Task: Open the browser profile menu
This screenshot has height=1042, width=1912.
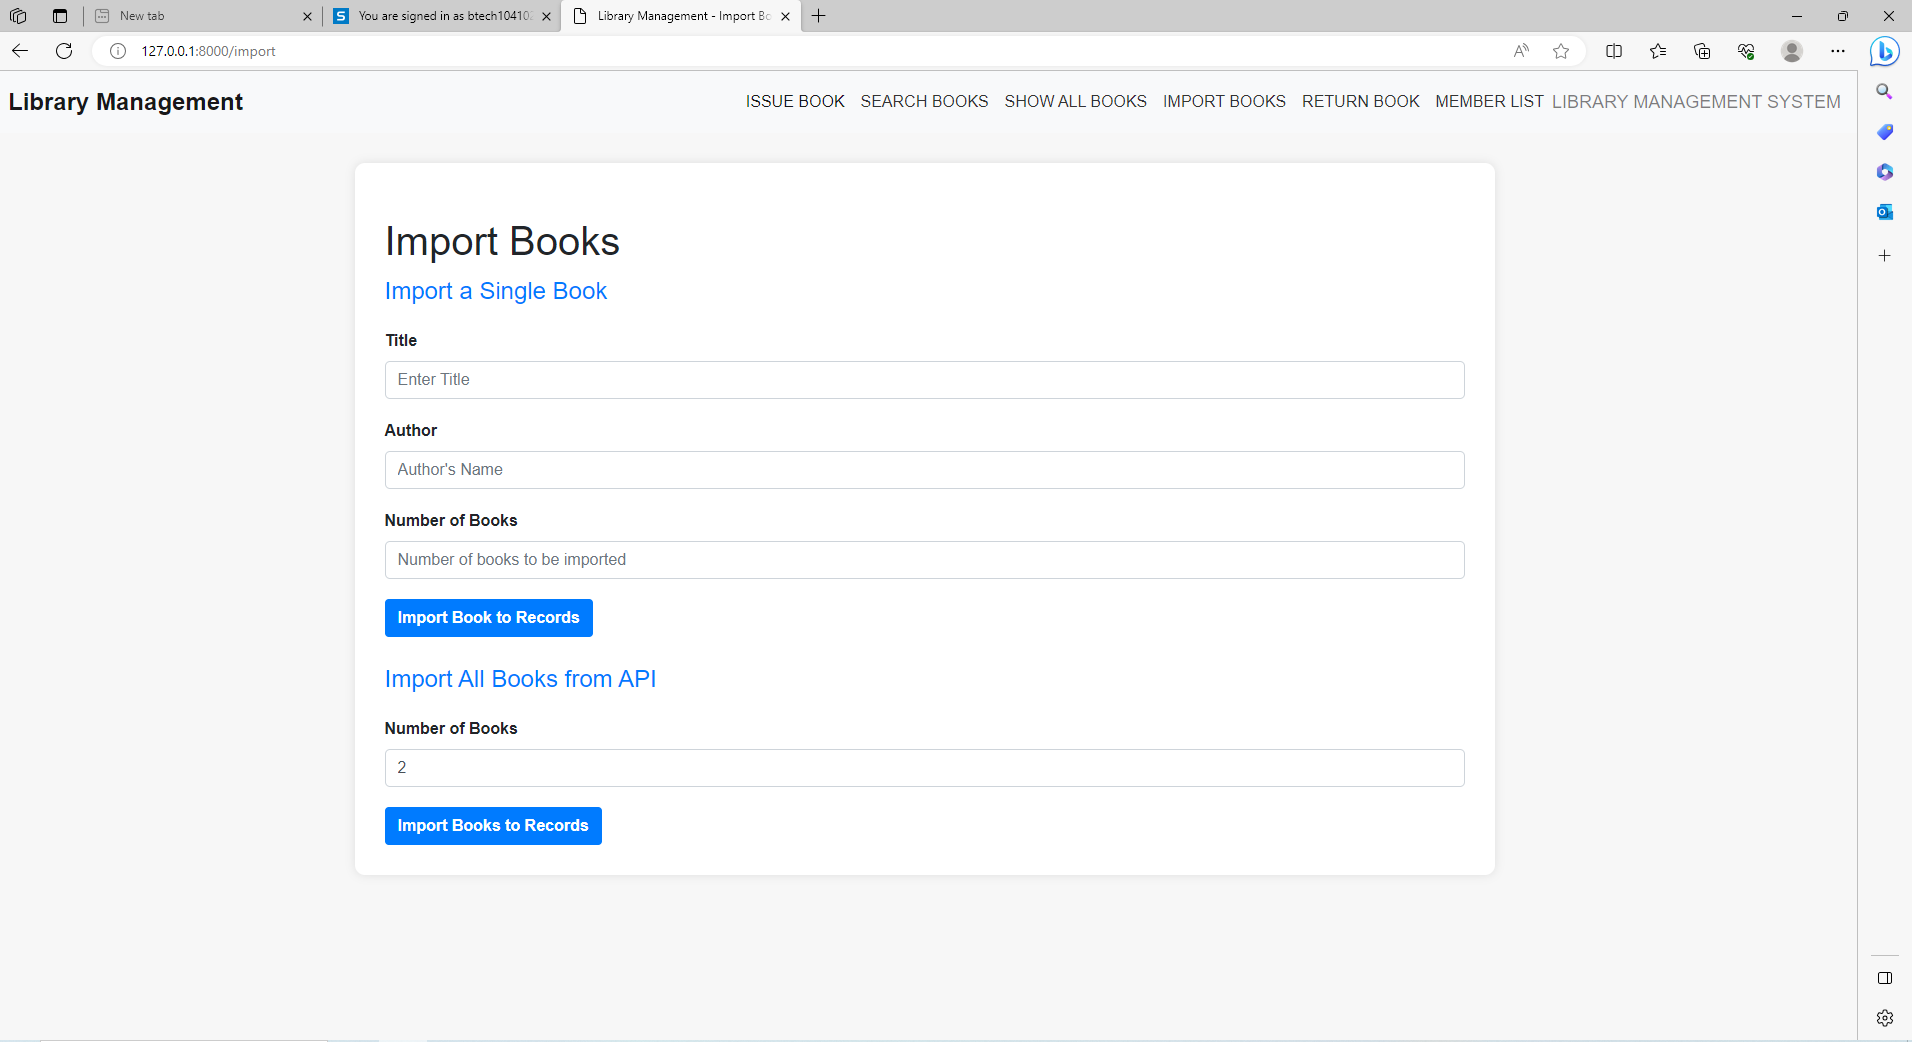Action: coord(1791,51)
